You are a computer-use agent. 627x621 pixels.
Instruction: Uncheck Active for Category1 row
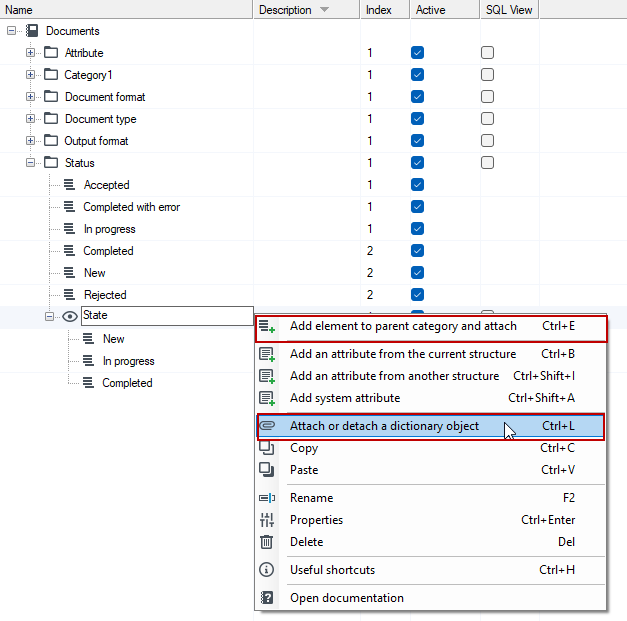[x=417, y=74]
